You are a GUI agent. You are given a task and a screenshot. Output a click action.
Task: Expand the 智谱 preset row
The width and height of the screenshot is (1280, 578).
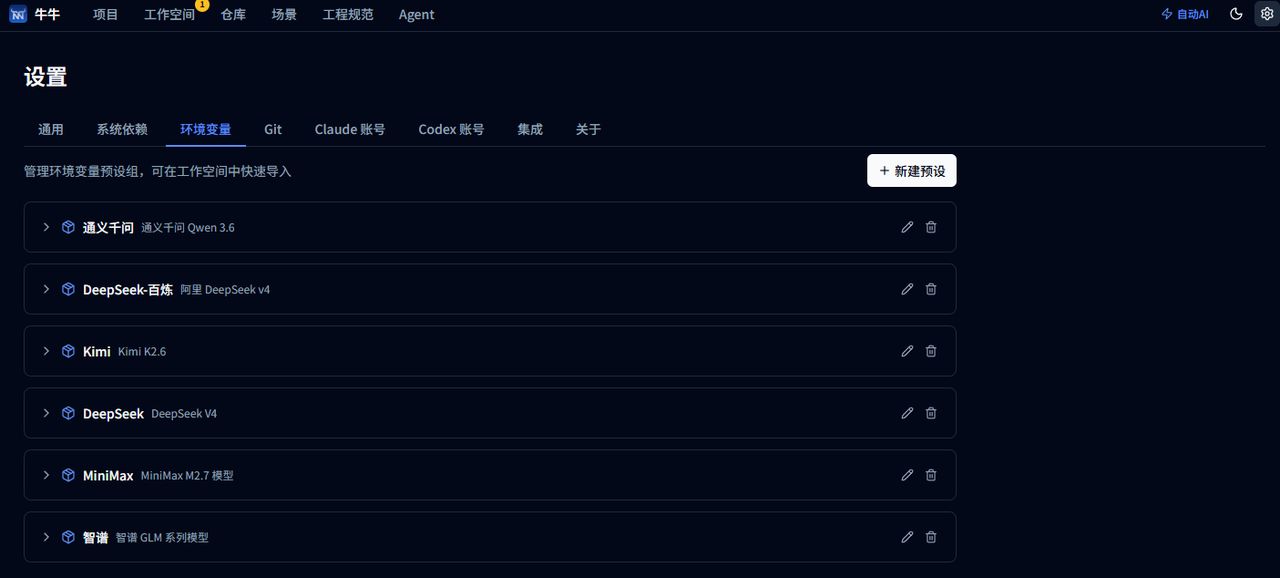click(x=46, y=537)
